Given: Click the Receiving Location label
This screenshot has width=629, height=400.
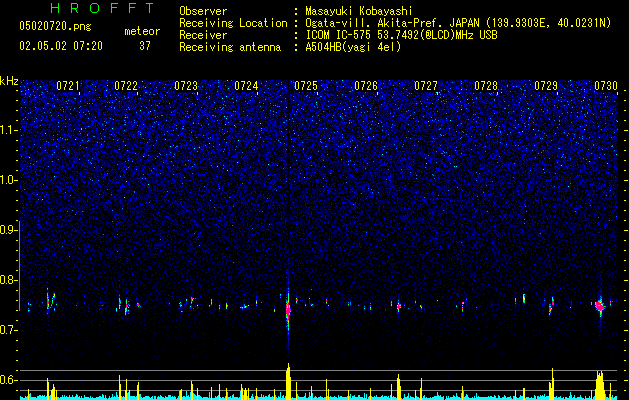Looking at the screenshot, I should (233, 23).
